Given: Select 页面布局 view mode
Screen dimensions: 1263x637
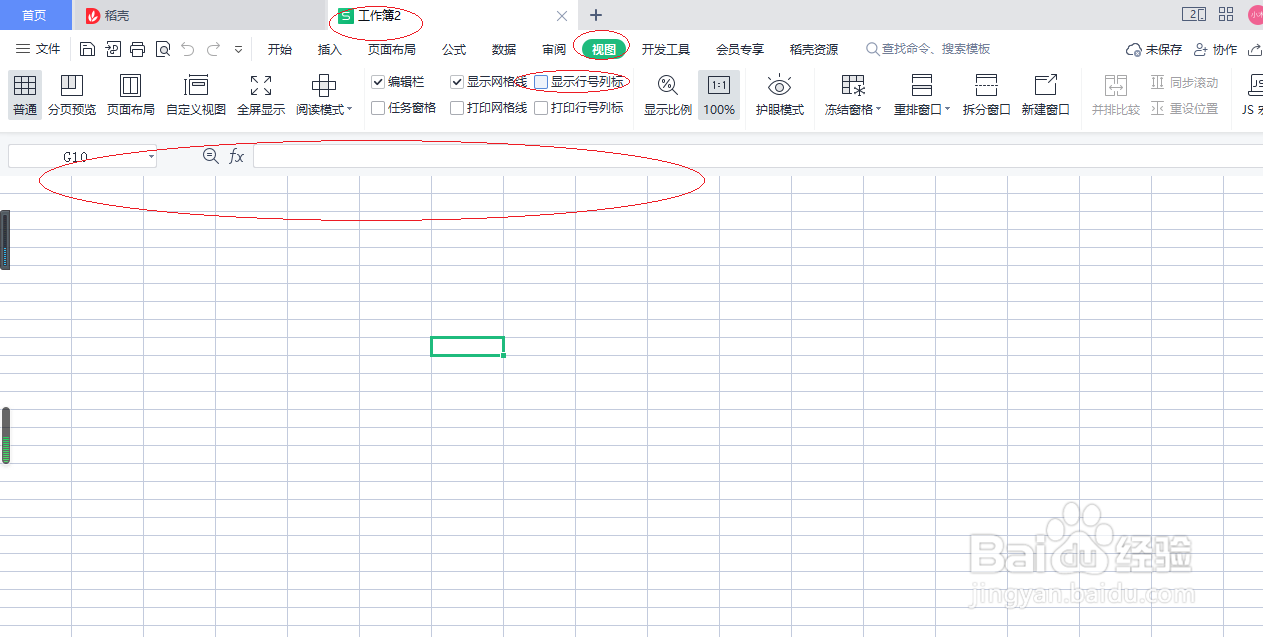Looking at the screenshot, I should coord(131,95).
